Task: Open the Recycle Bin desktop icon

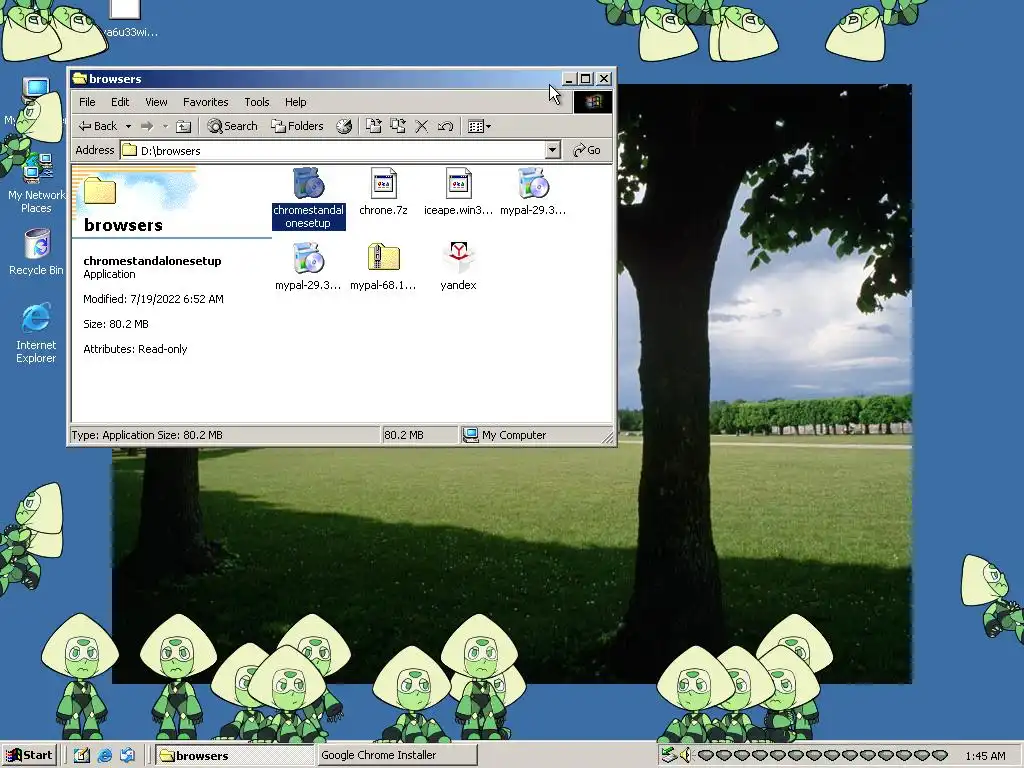Action: click(x=37, y=252)
